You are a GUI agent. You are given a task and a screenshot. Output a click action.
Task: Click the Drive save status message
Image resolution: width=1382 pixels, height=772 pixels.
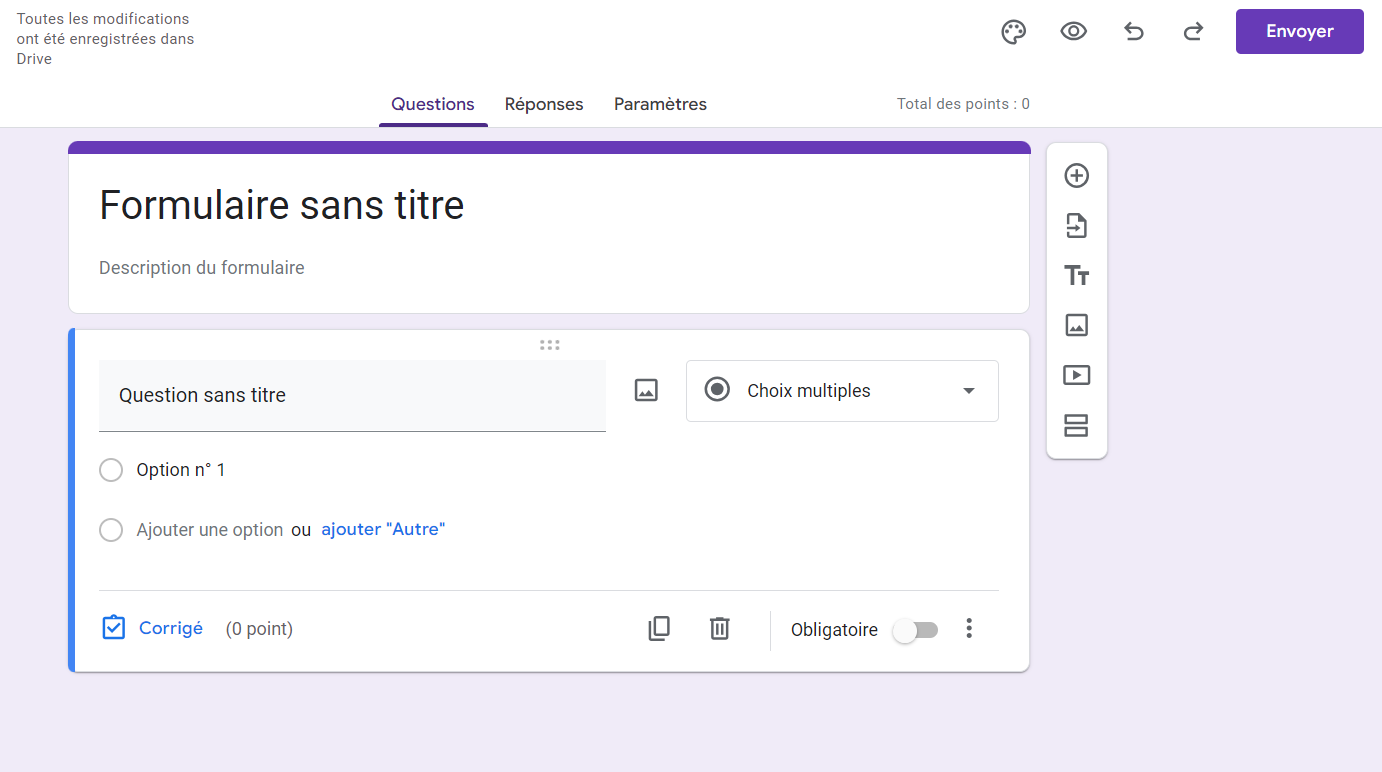coord(105,39)
